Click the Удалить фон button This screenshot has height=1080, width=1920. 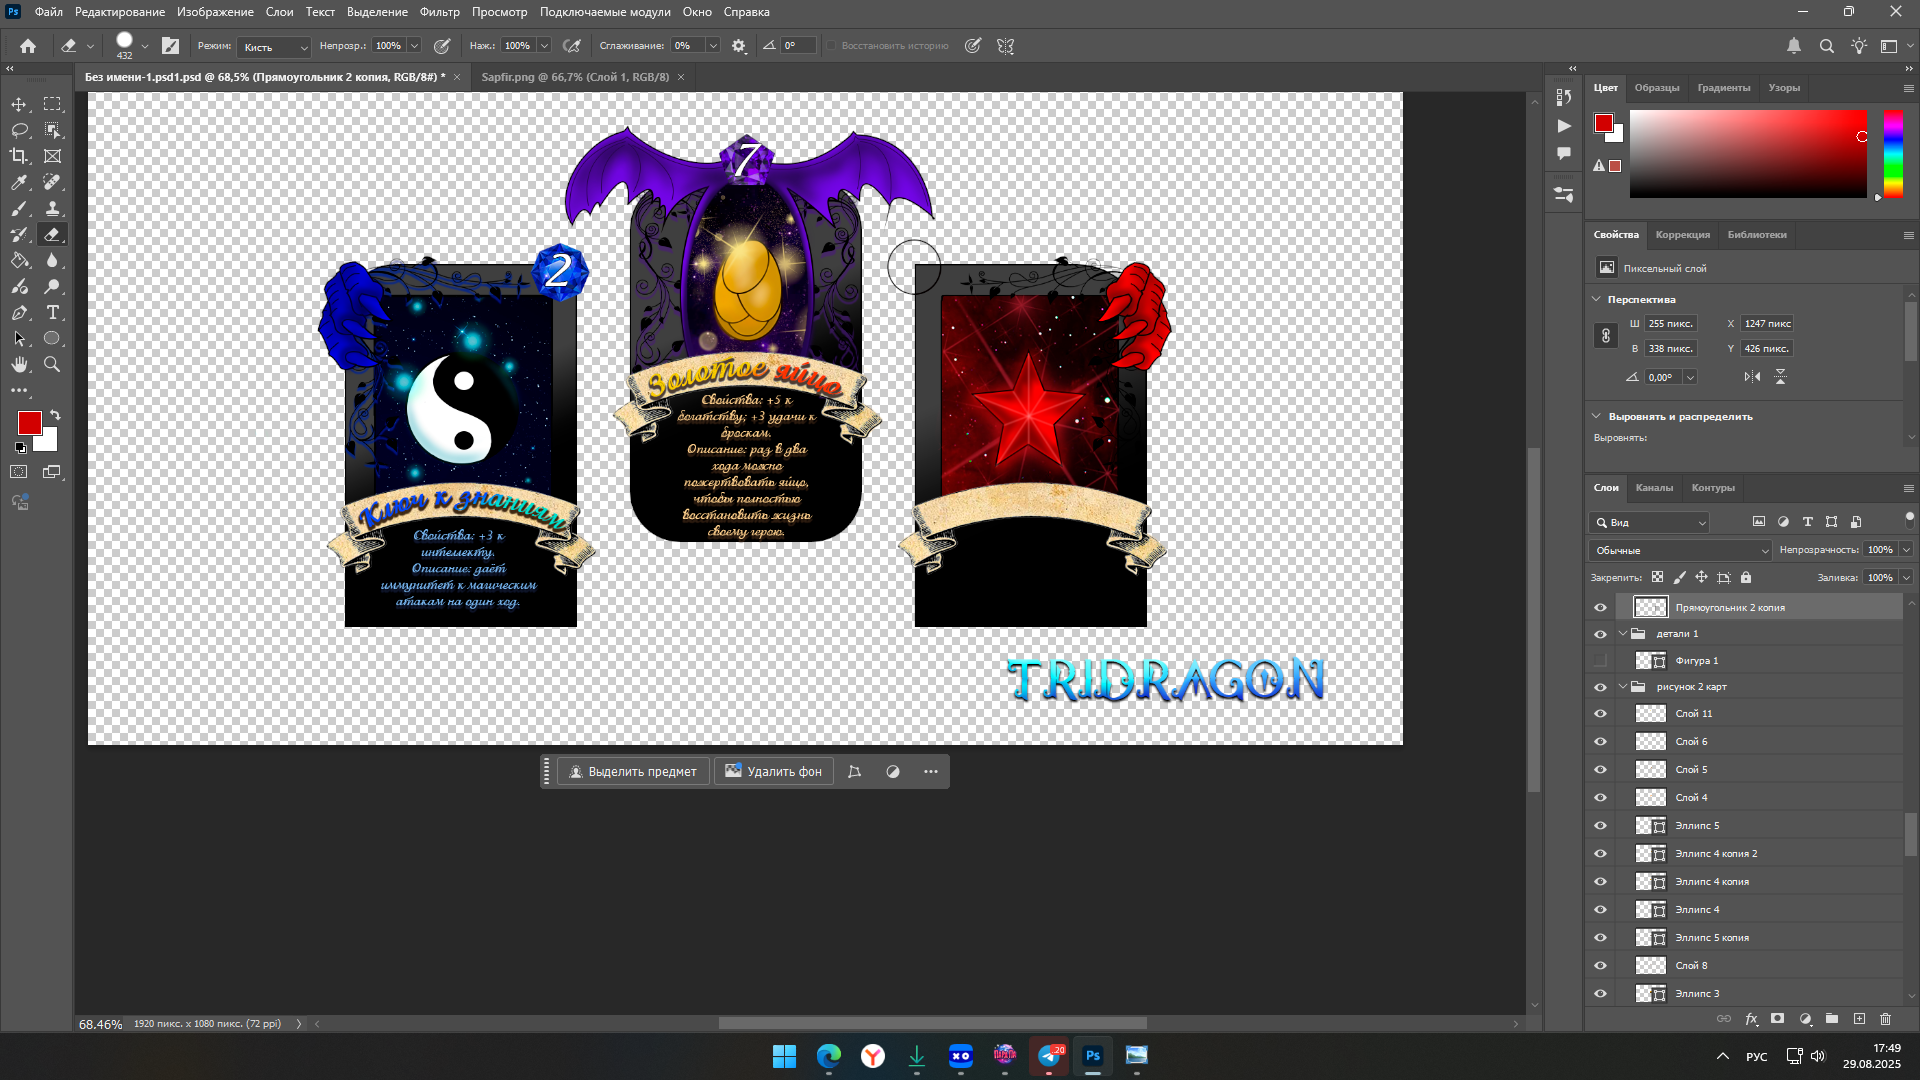click(x=773, y=772)
